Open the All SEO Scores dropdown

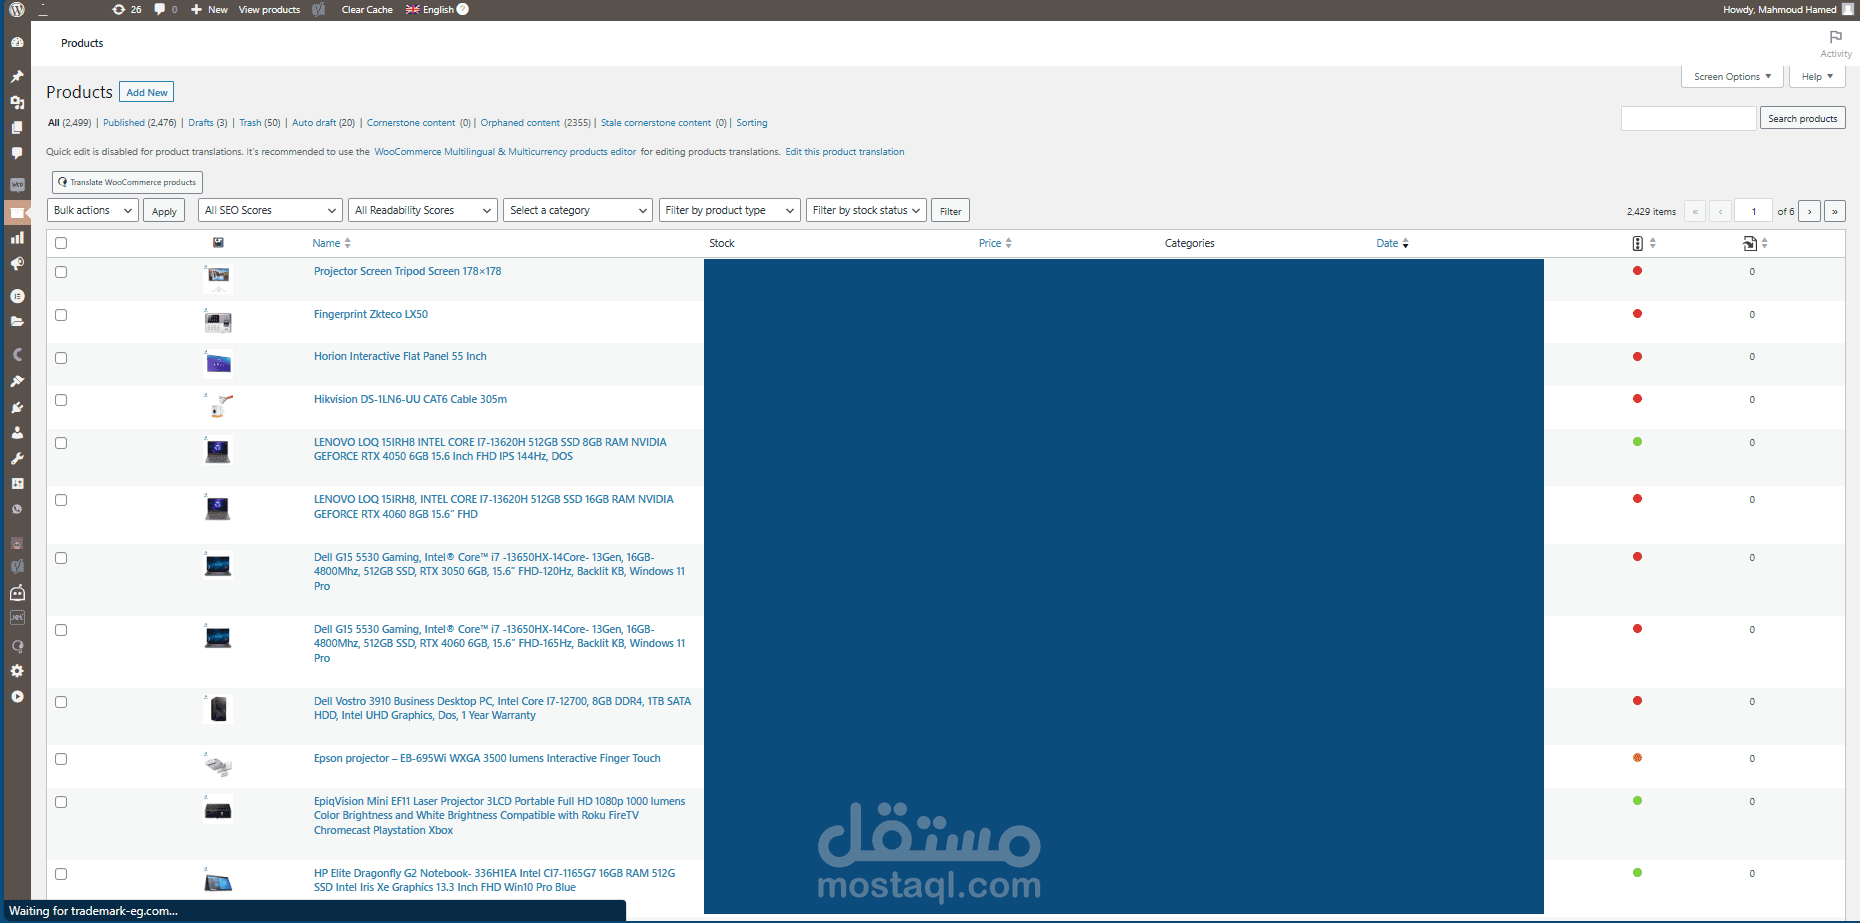[x=270, y=210]
